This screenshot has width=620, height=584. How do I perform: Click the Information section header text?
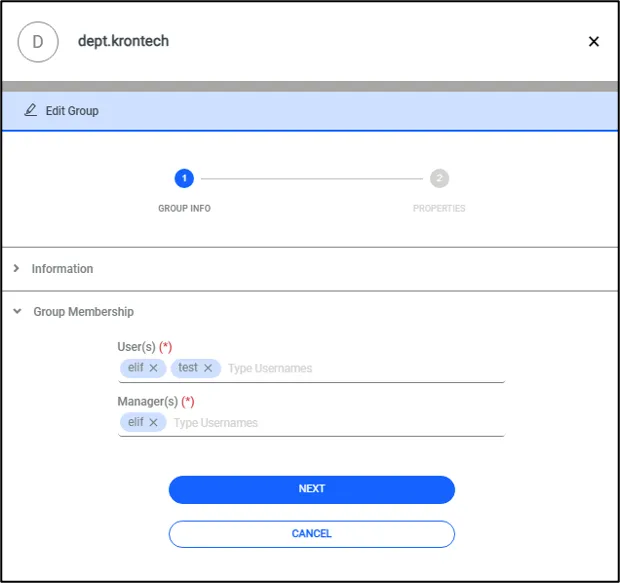tap(62, 269)
